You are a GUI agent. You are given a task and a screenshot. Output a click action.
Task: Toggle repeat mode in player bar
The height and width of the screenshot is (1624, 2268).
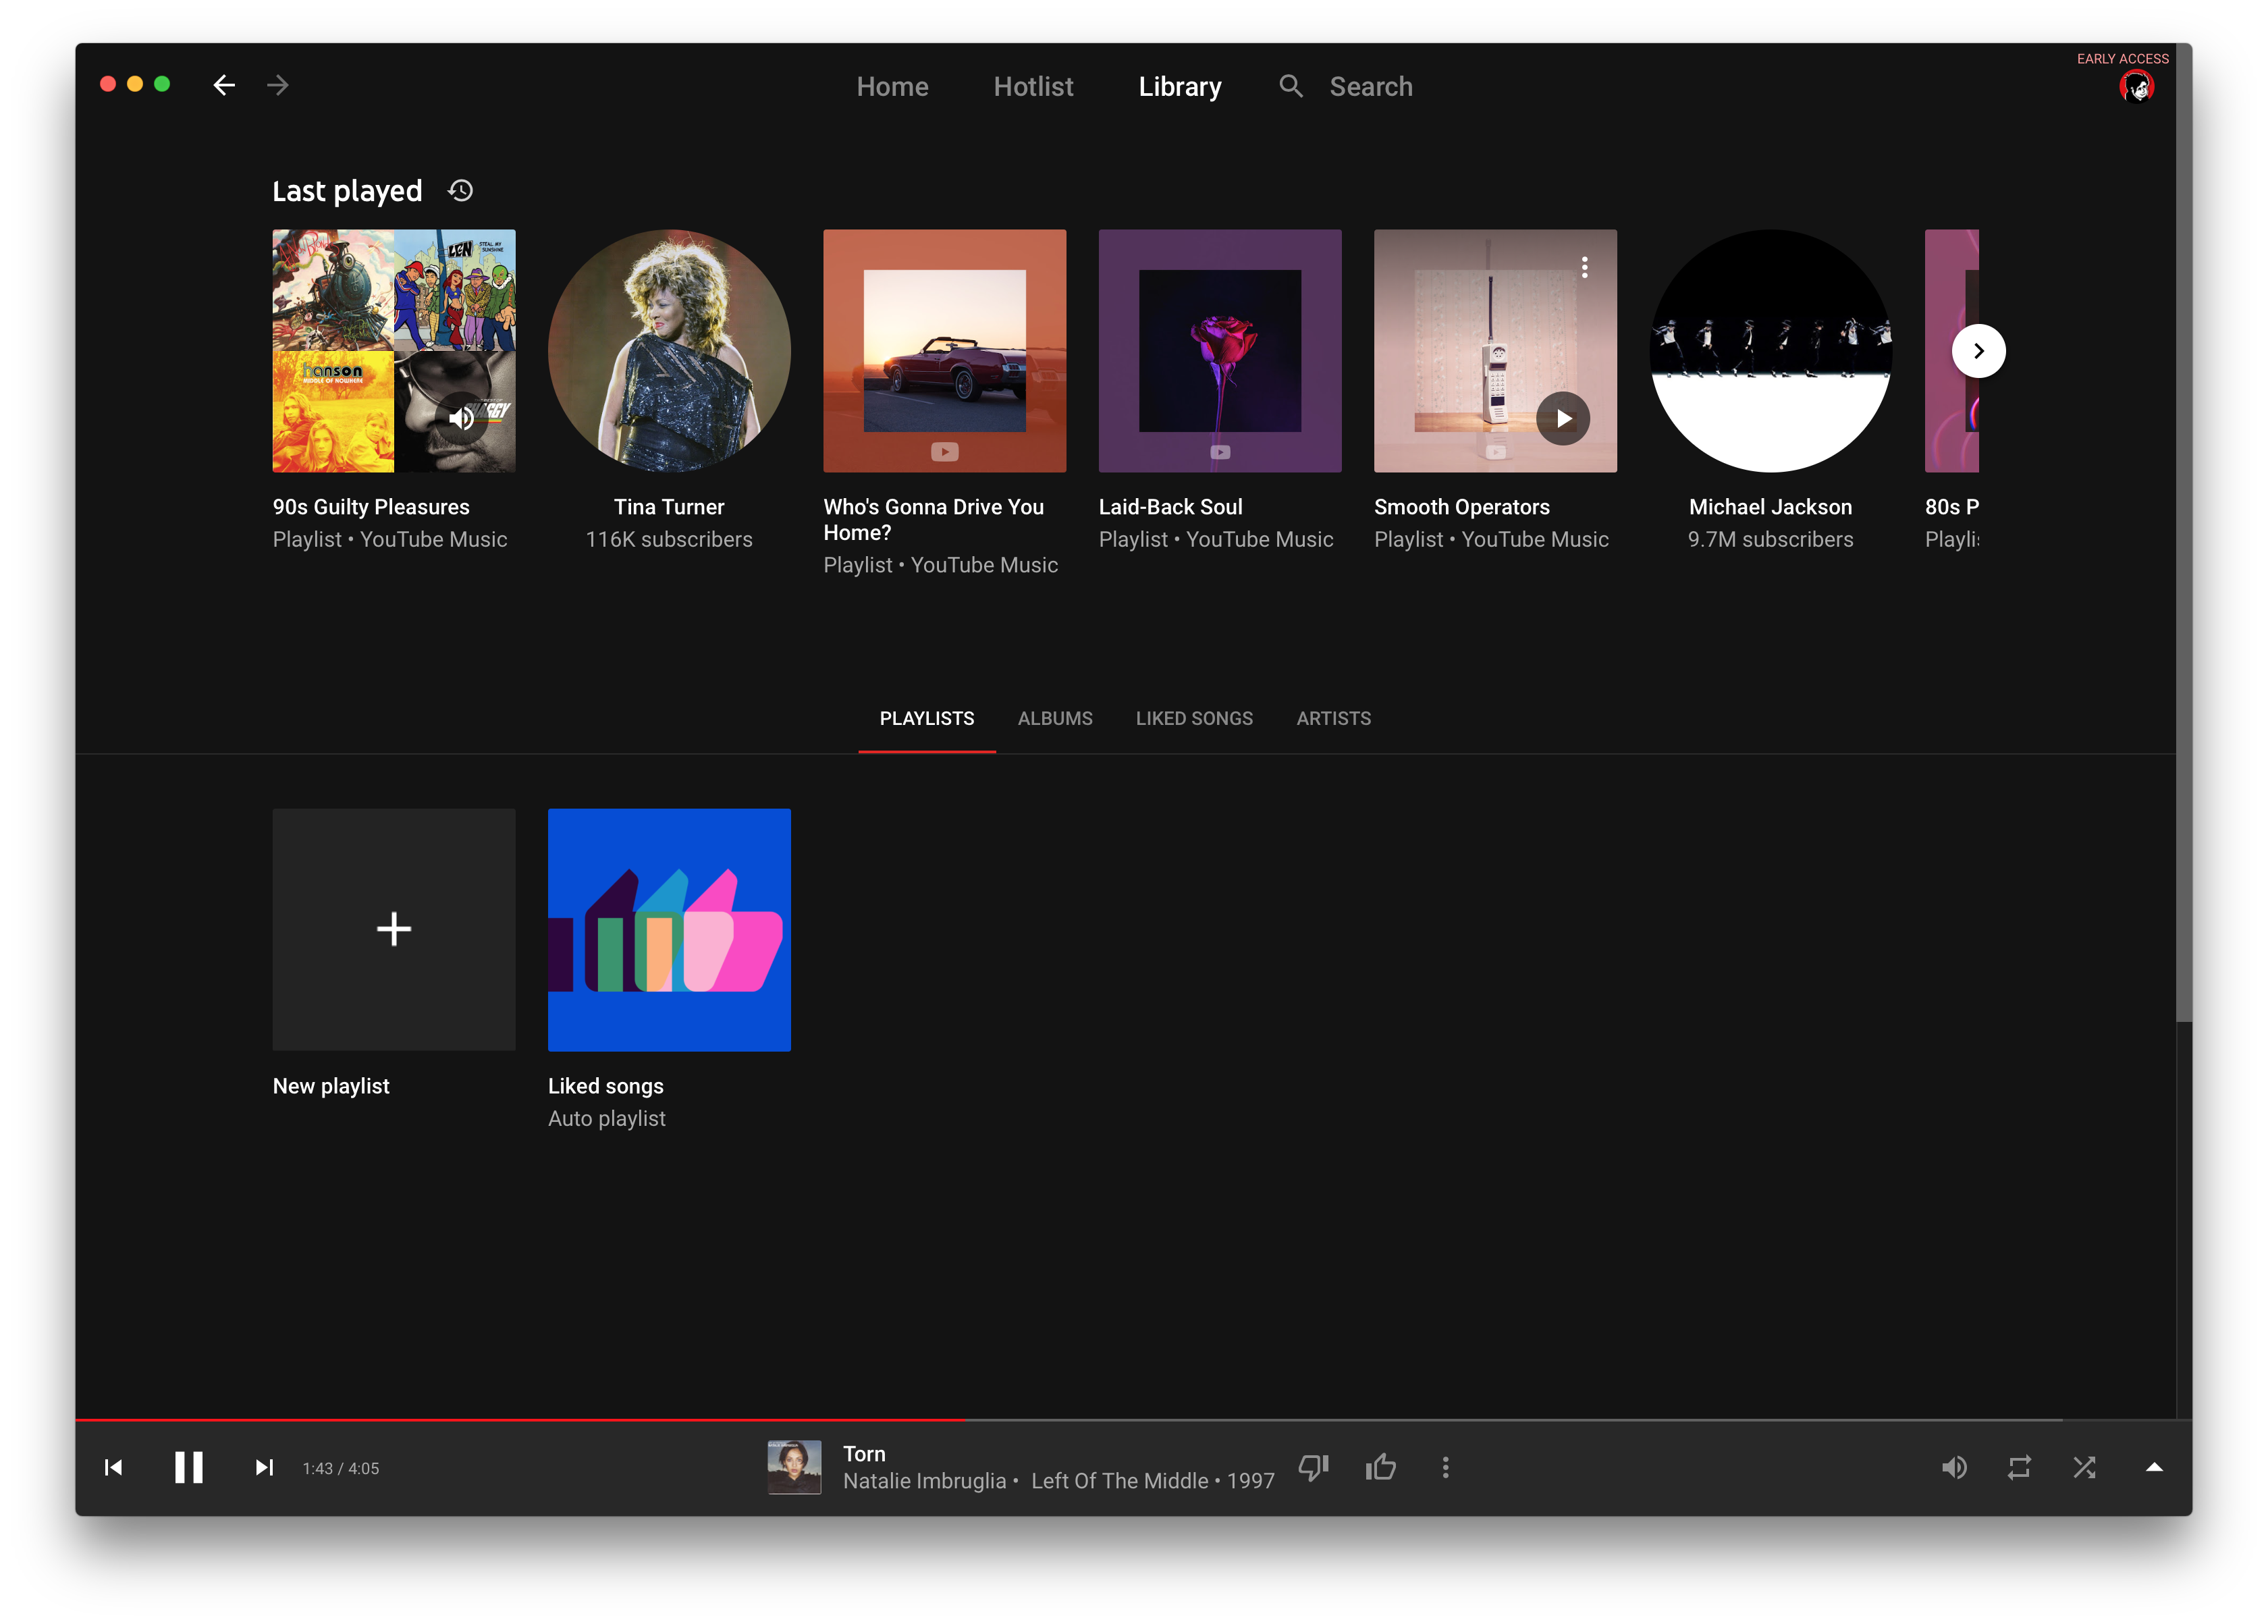coord(2019,1467)
